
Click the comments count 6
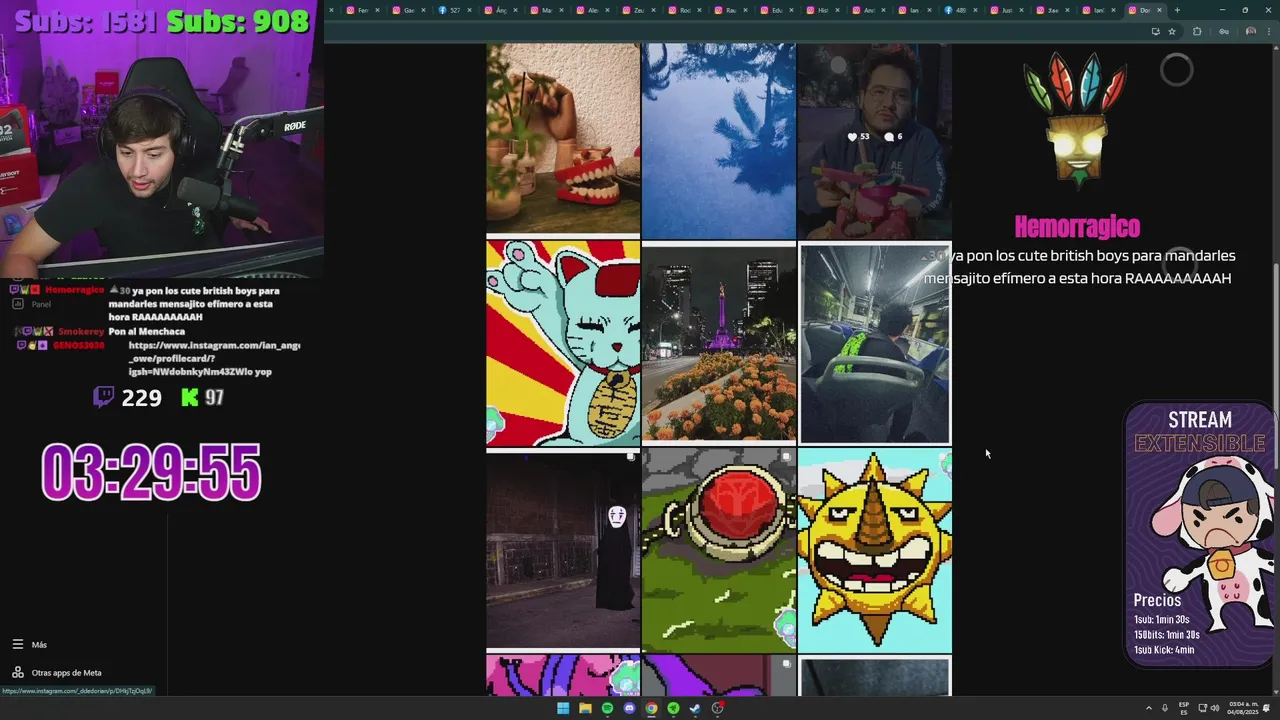(x=893, y=136)
